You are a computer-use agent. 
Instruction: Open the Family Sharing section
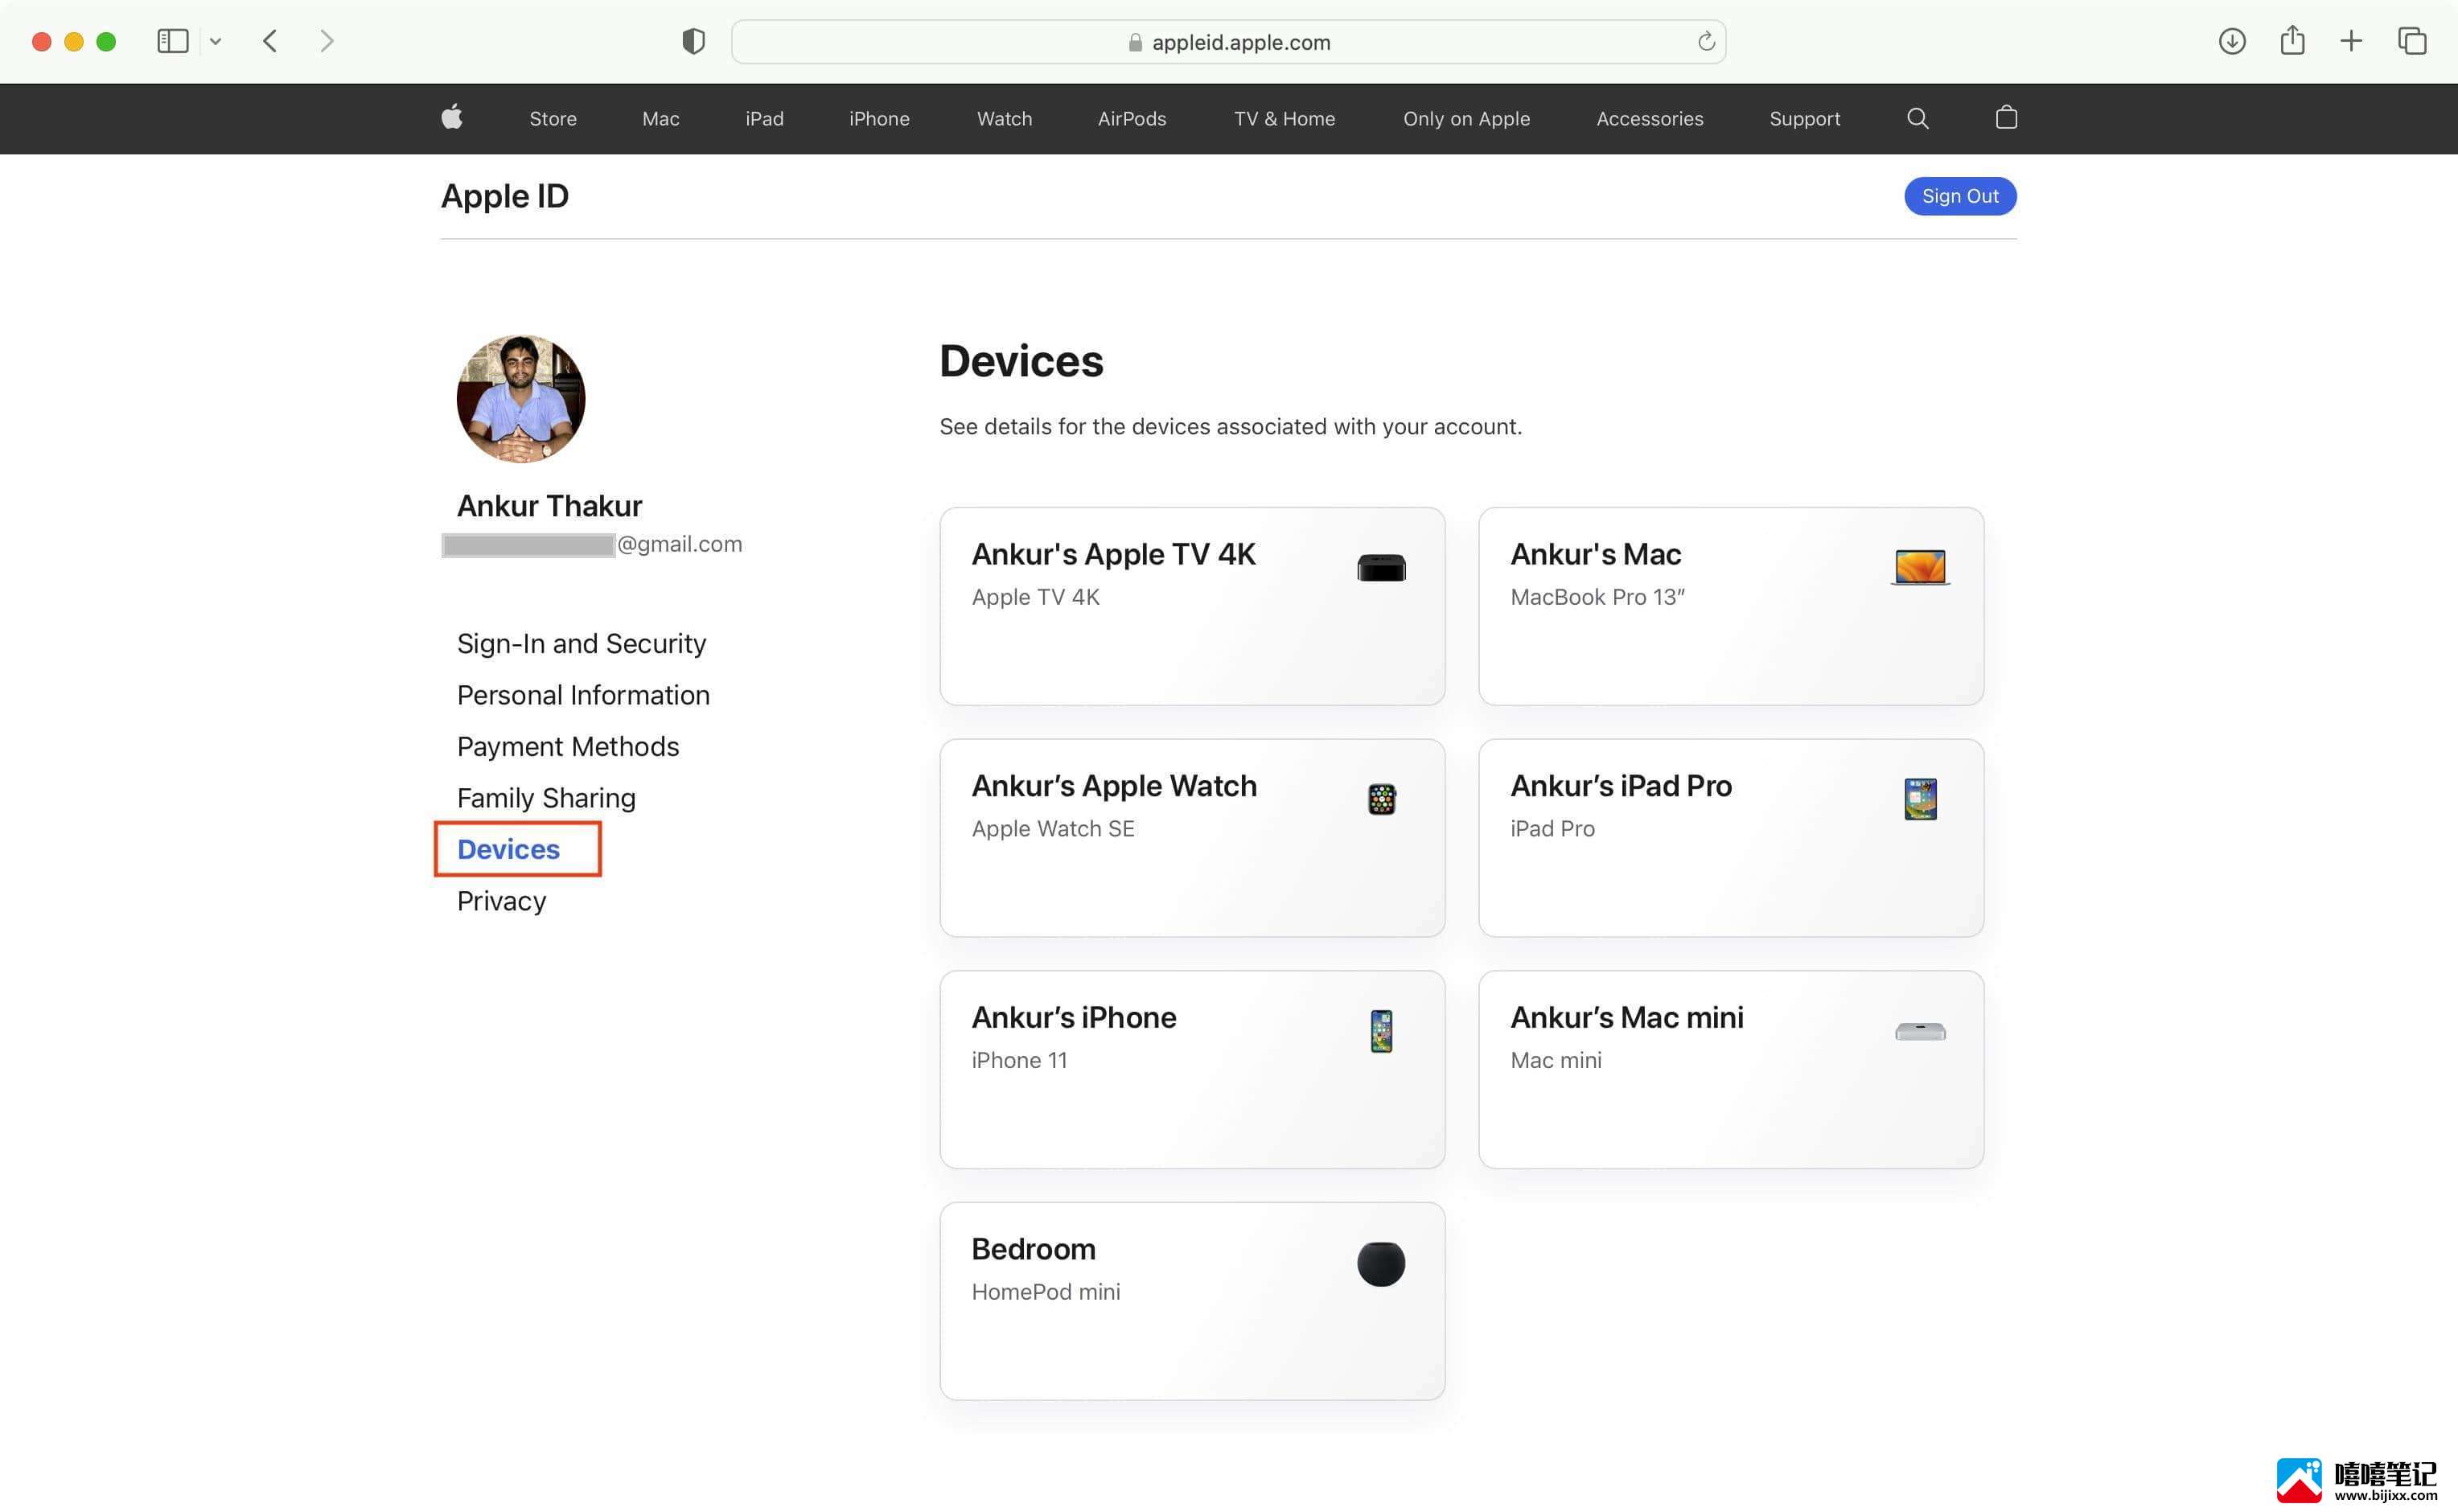pyautogui.click(x=546, y=797)
